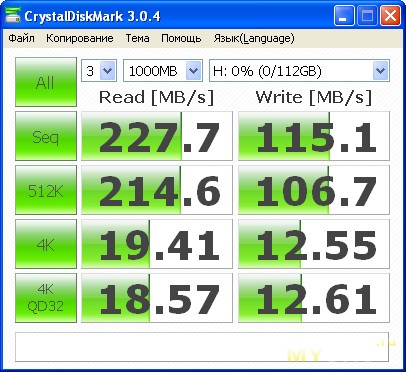The width and height of the screenshot is (406, 372).
Task: Run all benchmarks with the All button
Action: [x=46, y=82]
